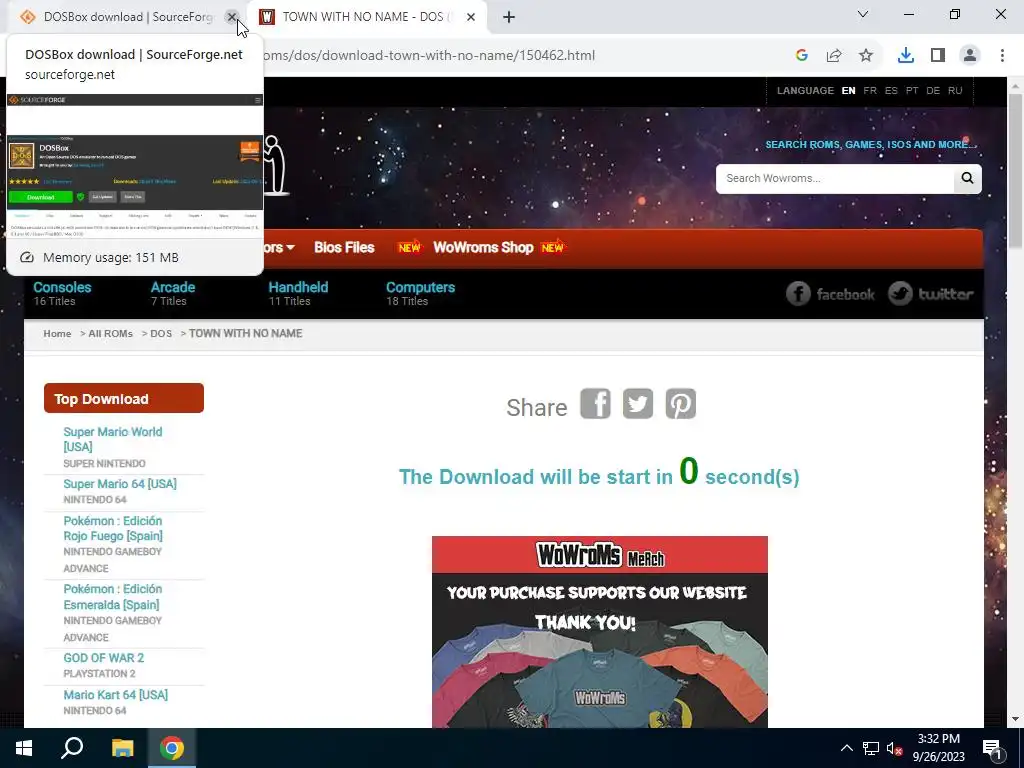Open Windows taskbar search
Image resolution: width=1024 pixels, height=768 pixels.
(72, 748)
